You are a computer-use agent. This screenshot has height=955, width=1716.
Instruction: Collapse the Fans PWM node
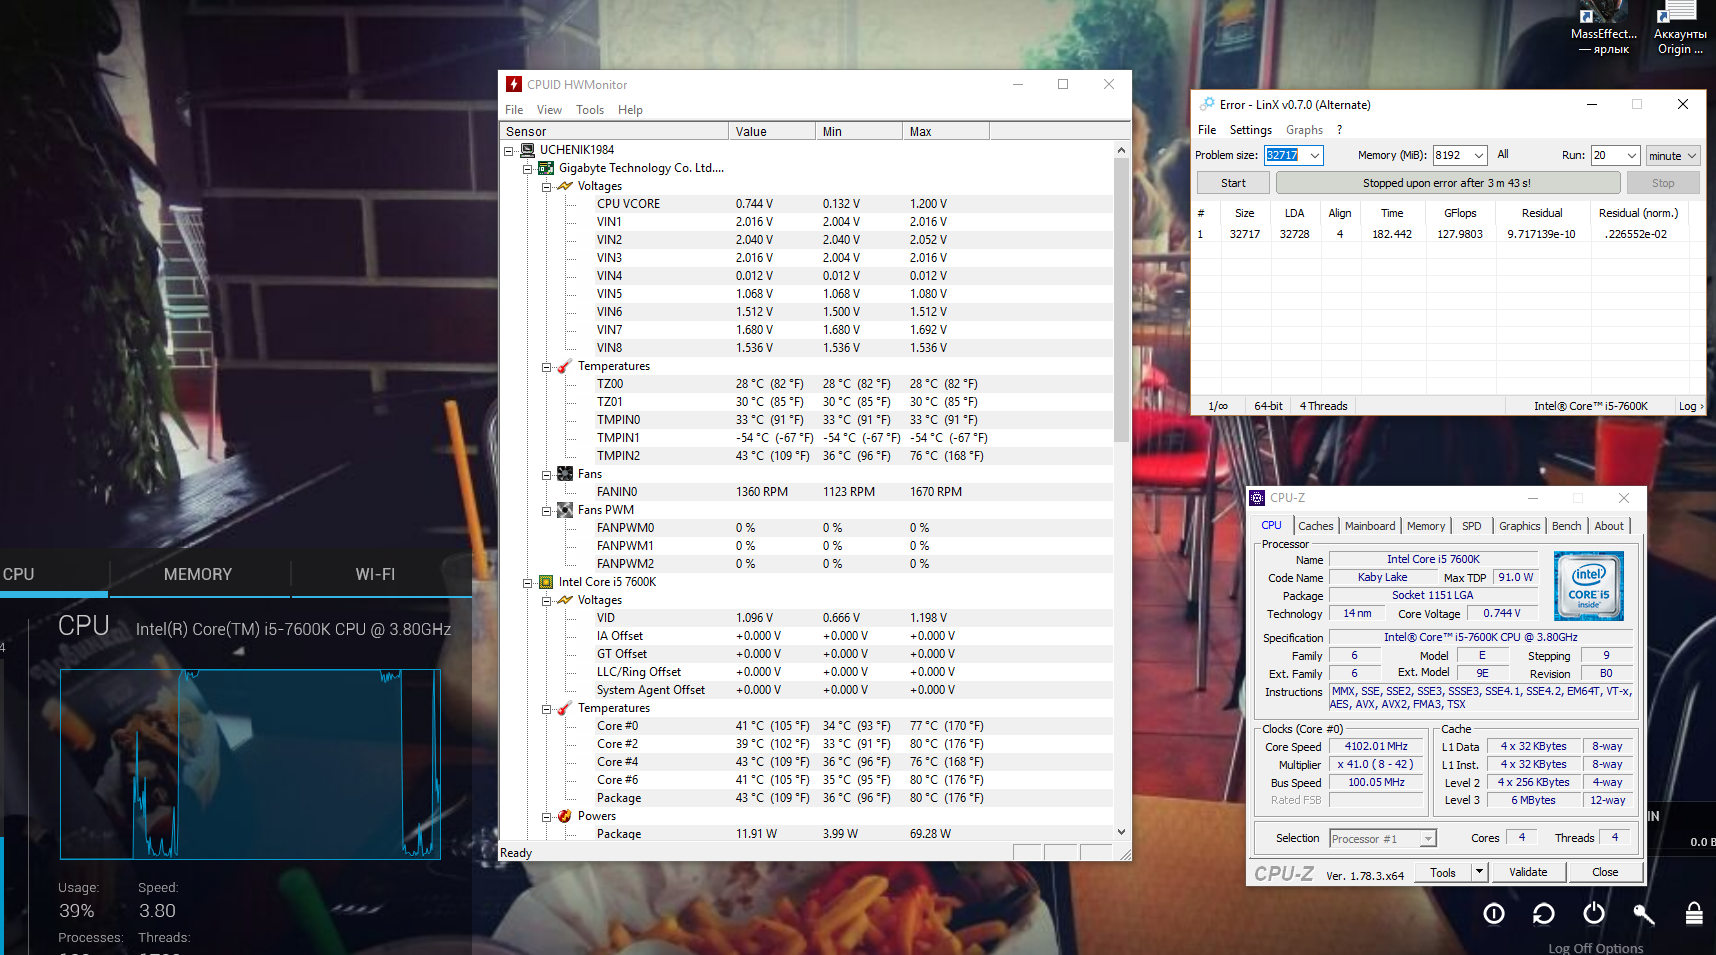click(546, 511)
